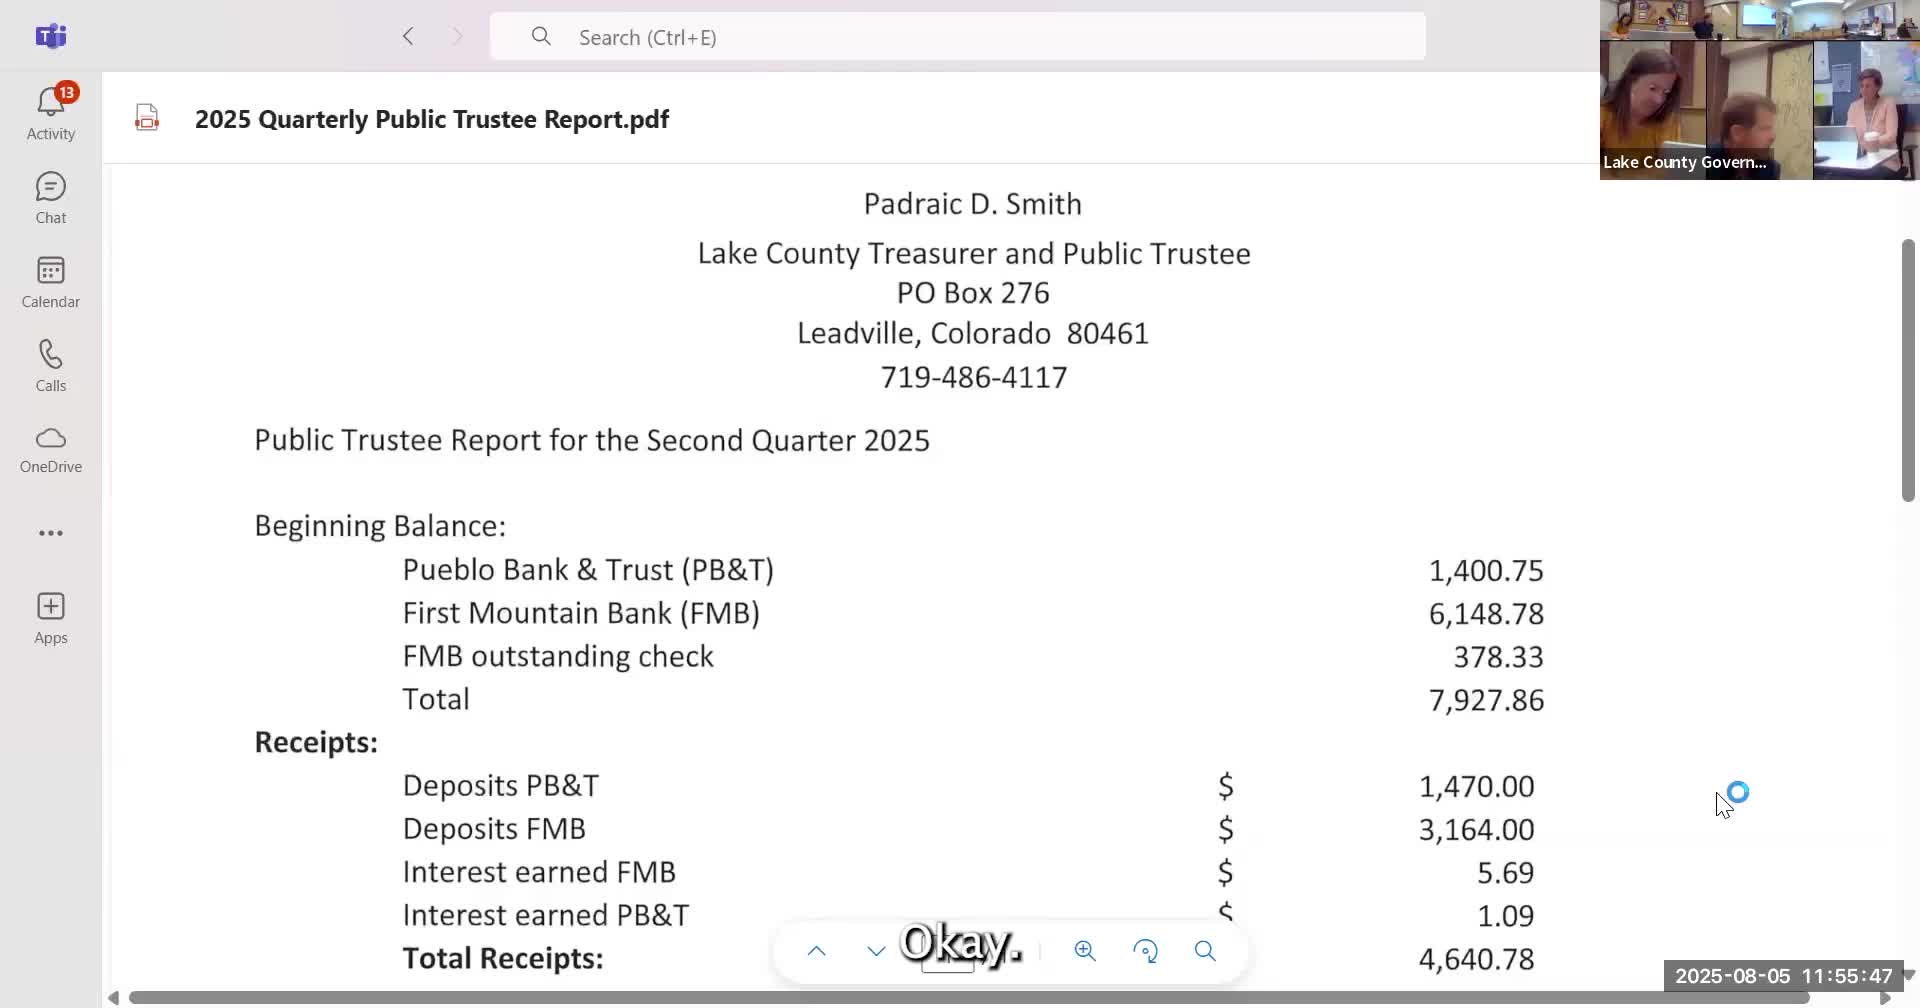Navigate back with the left arrow

pos(408,37)
